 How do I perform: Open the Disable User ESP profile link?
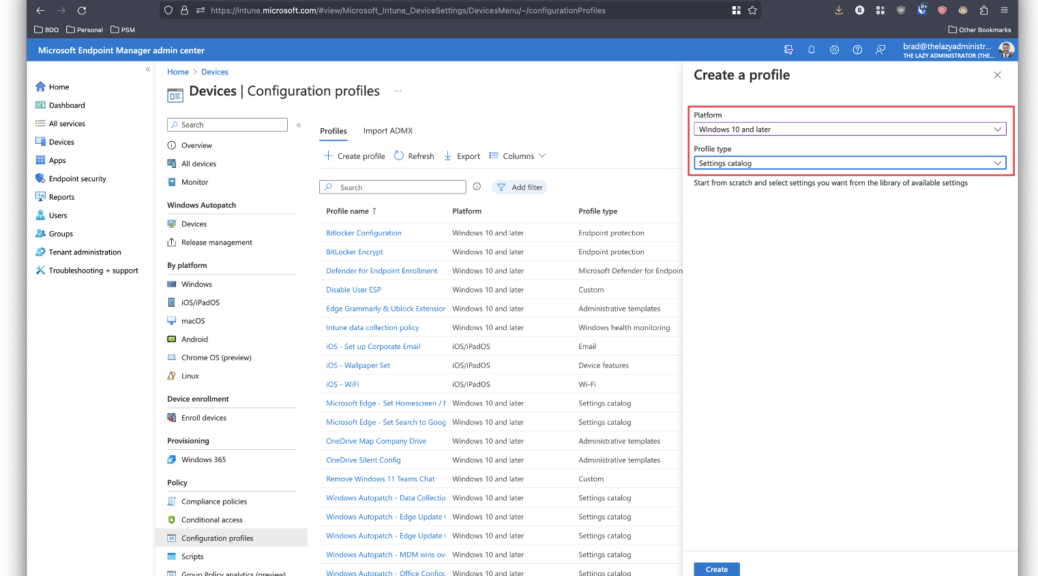tap(354, 290)
